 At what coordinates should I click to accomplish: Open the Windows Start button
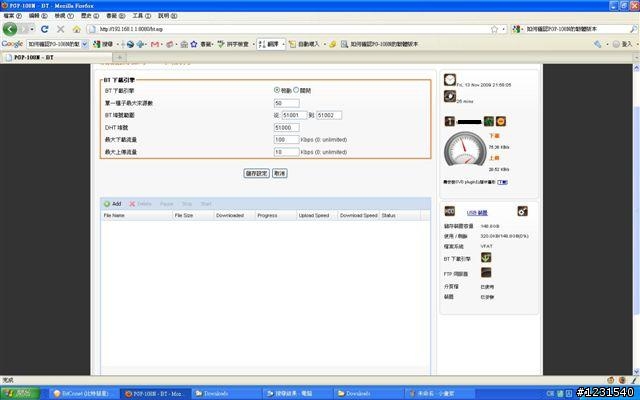20,393
